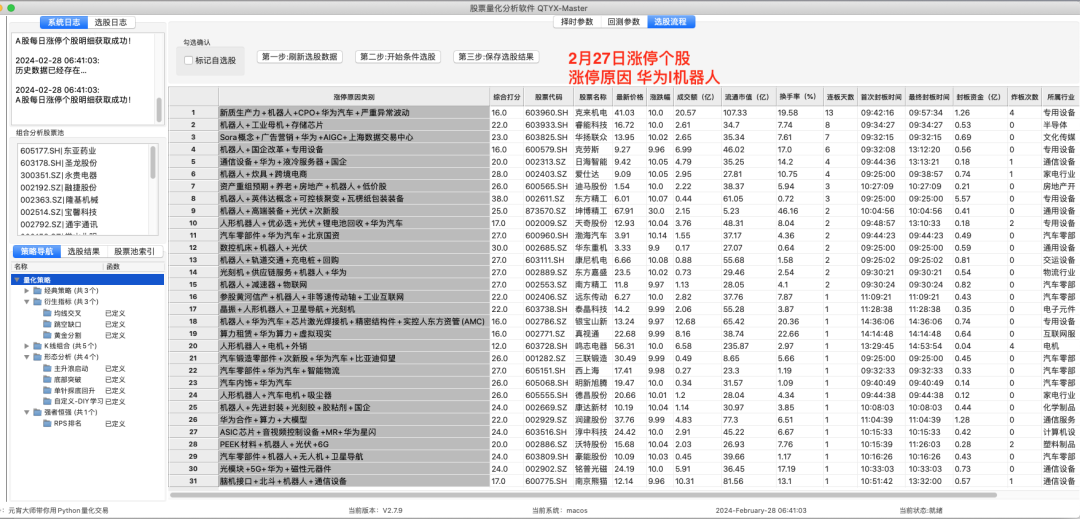Select 002363.SZ|隆基机械 in stock pool
The image size is (1080, 519).
coord(59,200)
